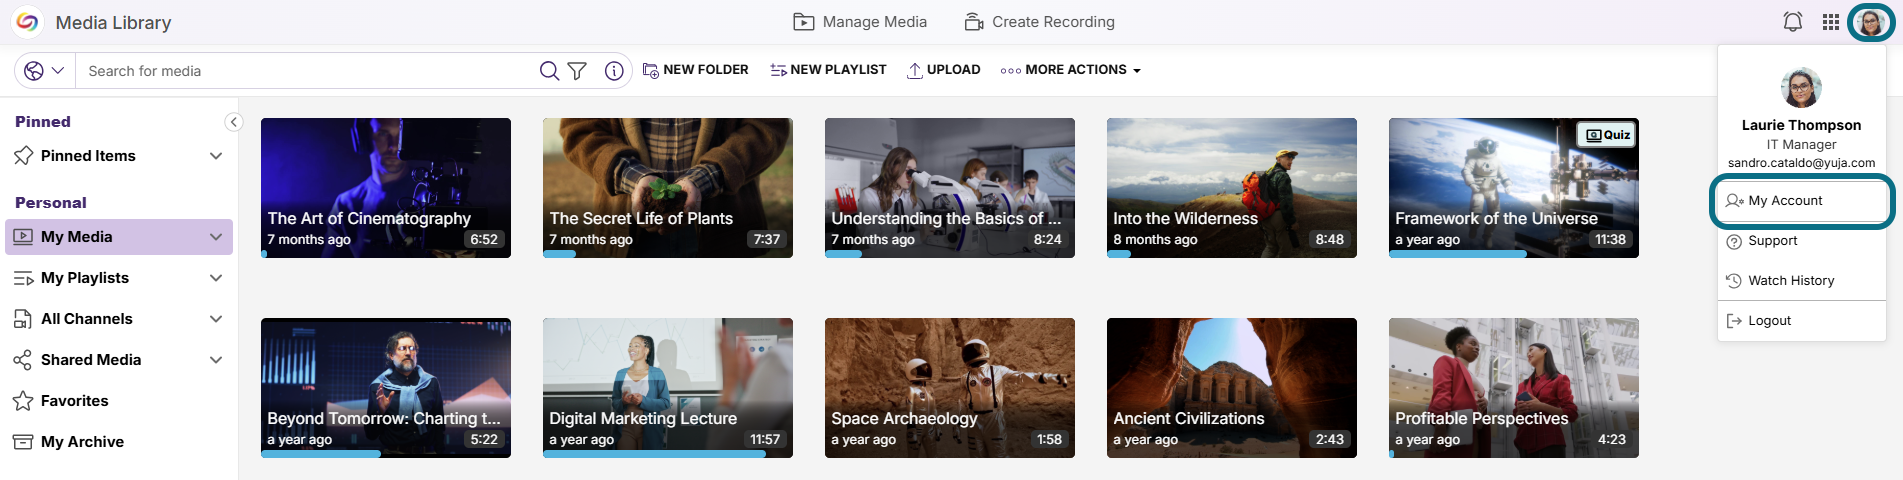Viewport: 1903px width, 480px height.
Task: Click the Pinned Items pin icon
Action: [x=24, y=156]
